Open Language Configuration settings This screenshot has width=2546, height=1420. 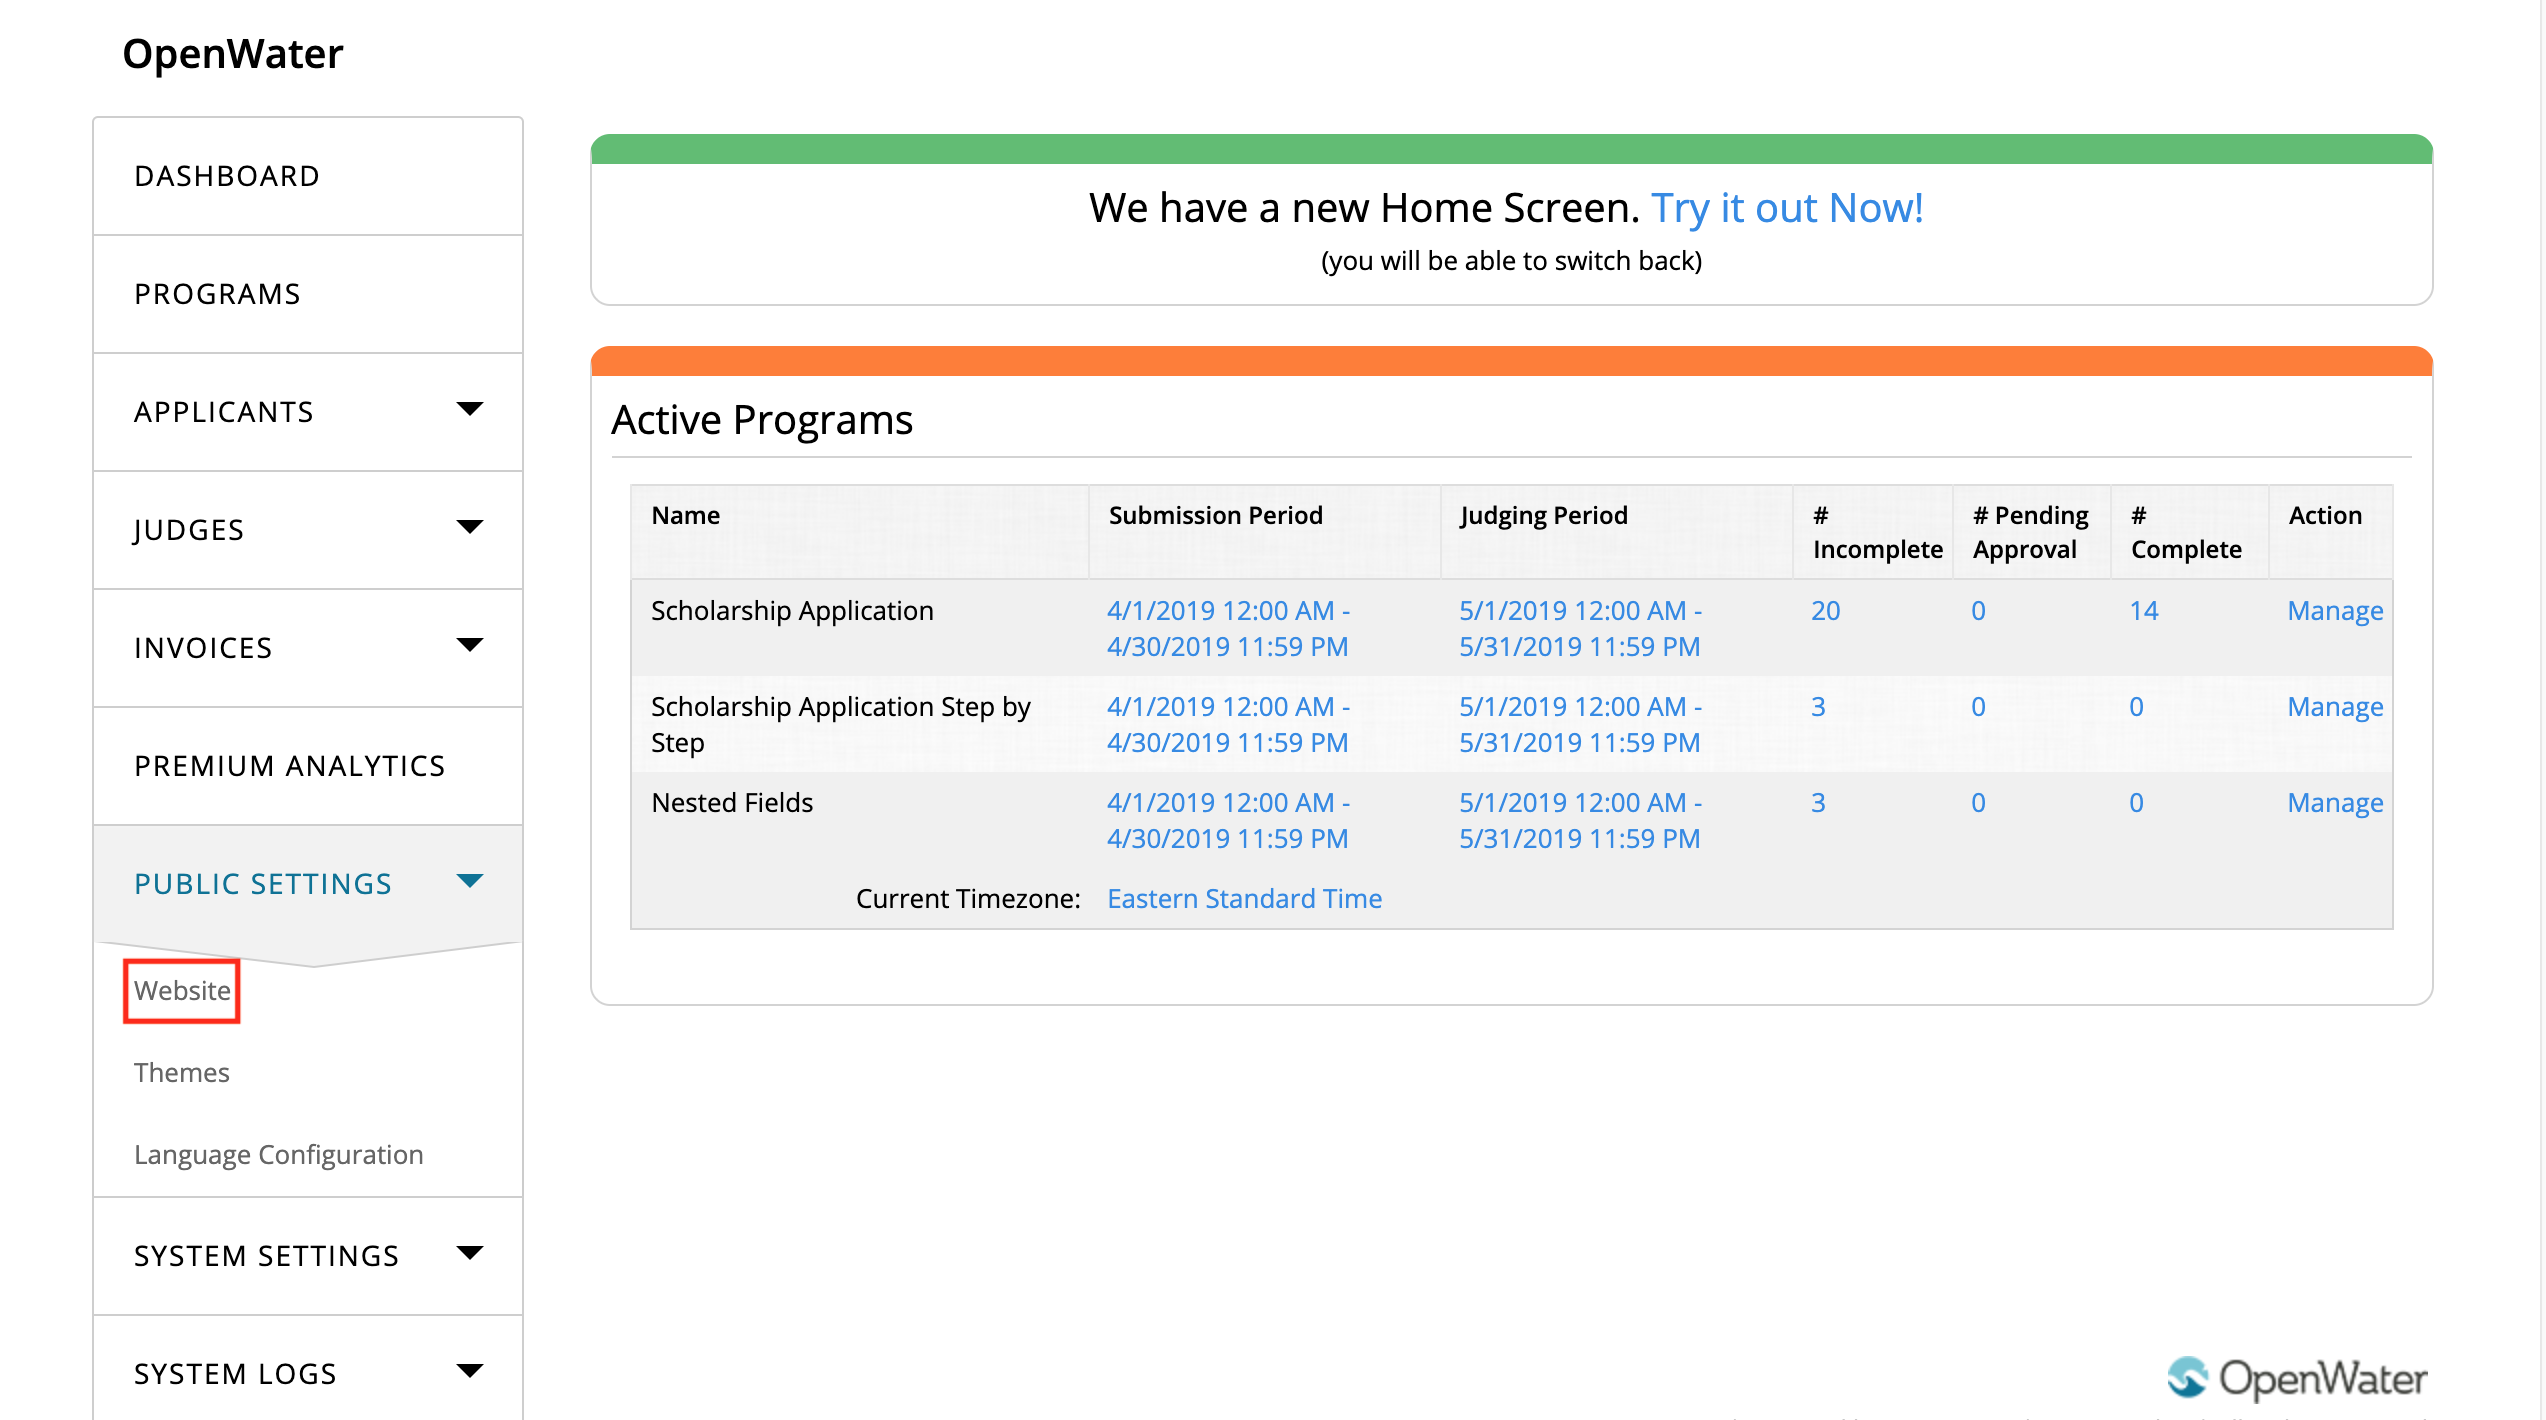(279, 1155)
